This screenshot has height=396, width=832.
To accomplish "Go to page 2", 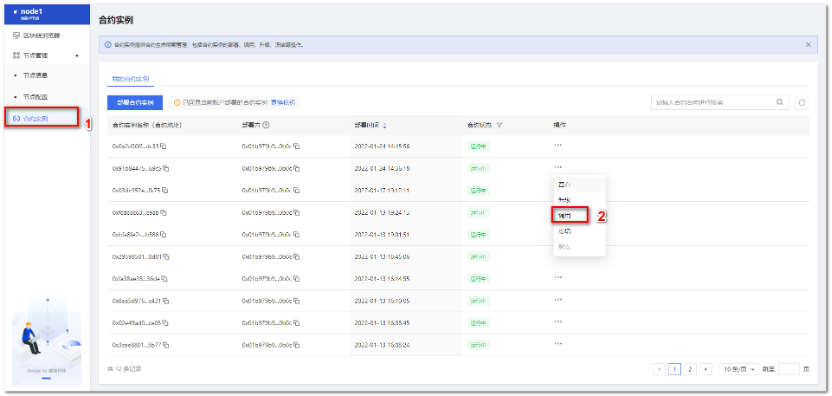I will [x=690, y=369].
